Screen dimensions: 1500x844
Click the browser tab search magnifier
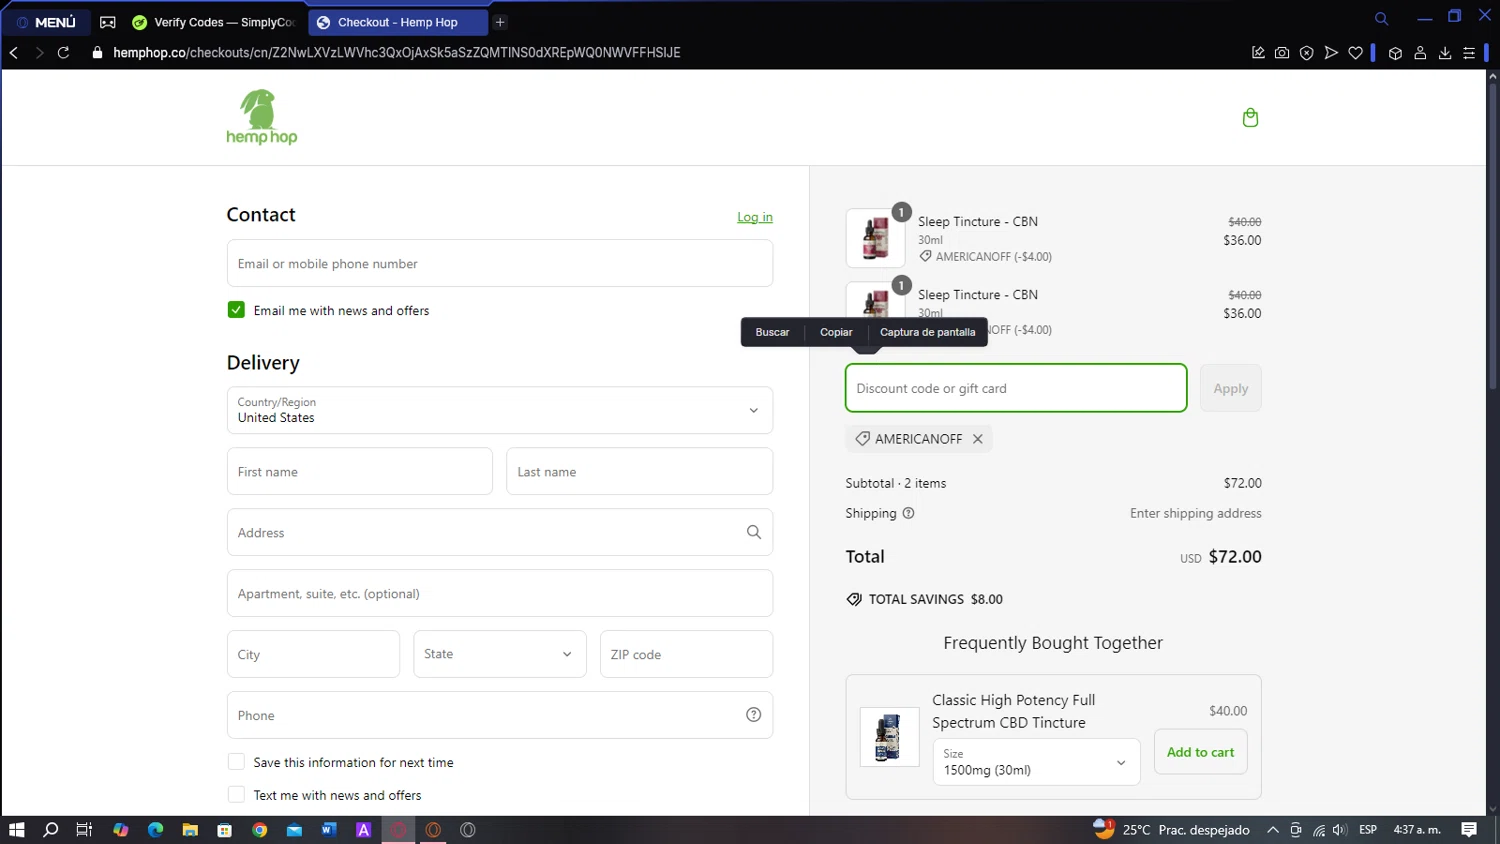1381,18
